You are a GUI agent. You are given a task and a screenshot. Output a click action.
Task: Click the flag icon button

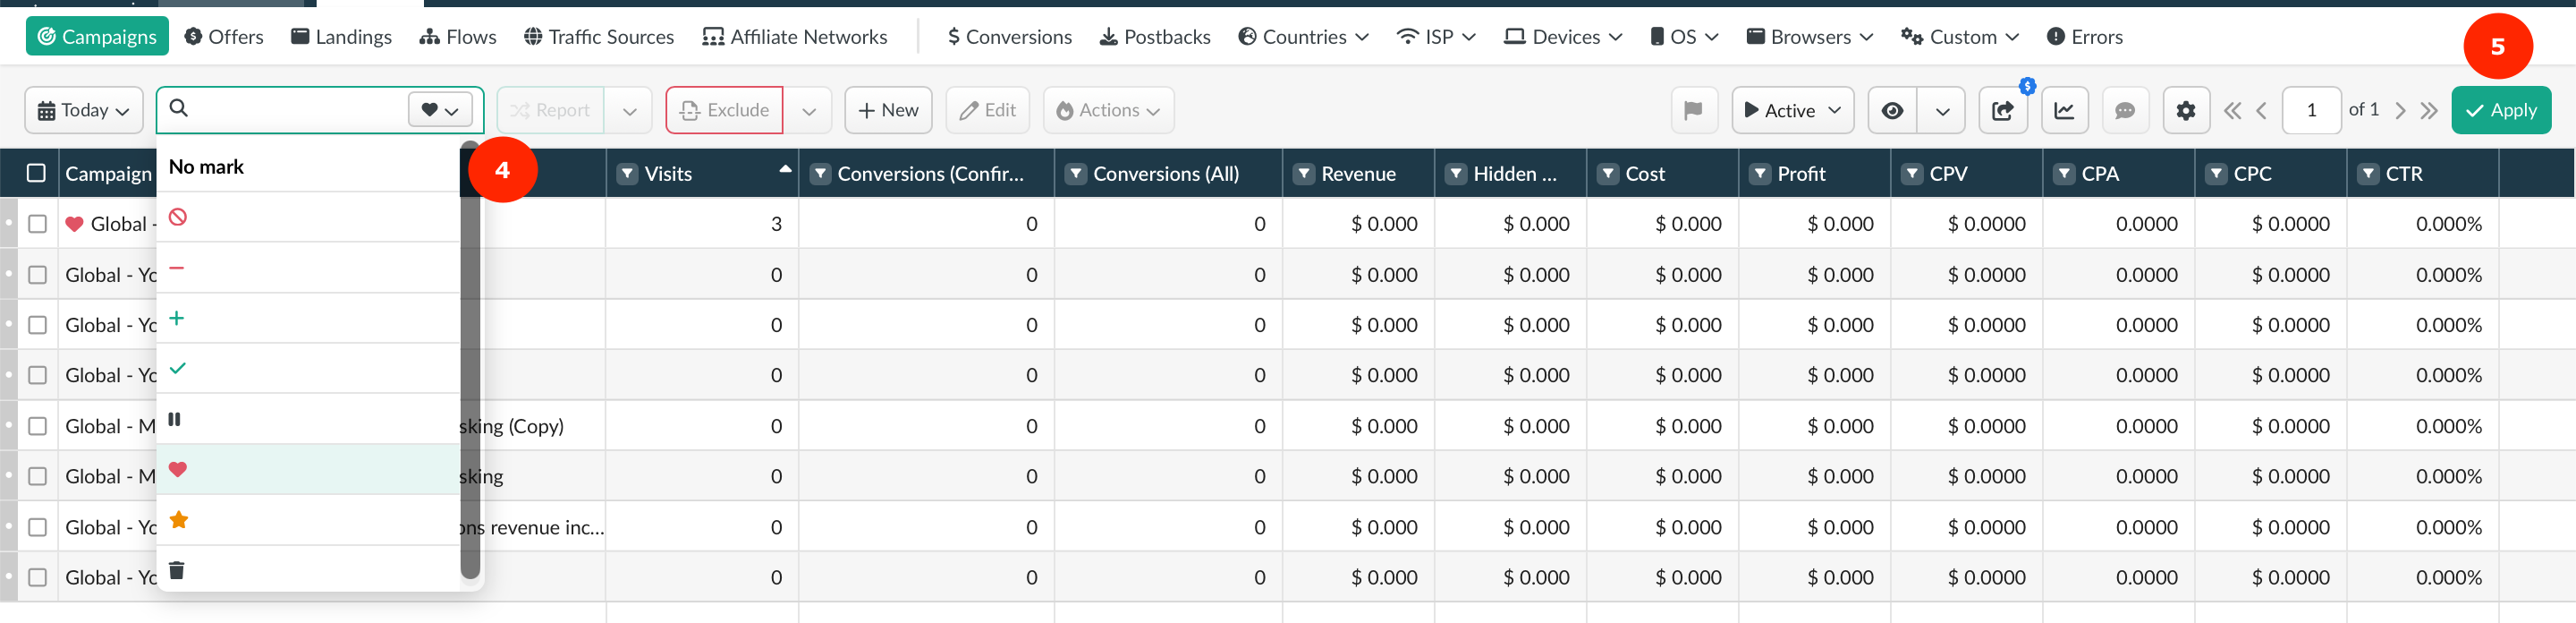[1692, 110]
